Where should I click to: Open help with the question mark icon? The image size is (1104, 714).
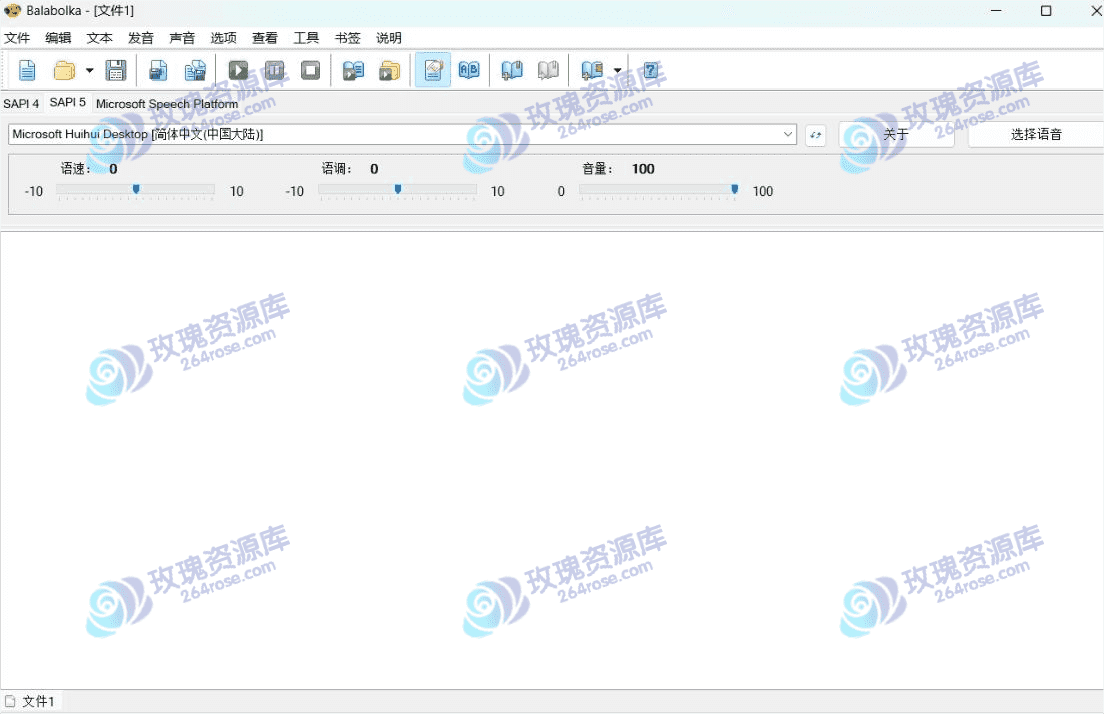(651, 70)
